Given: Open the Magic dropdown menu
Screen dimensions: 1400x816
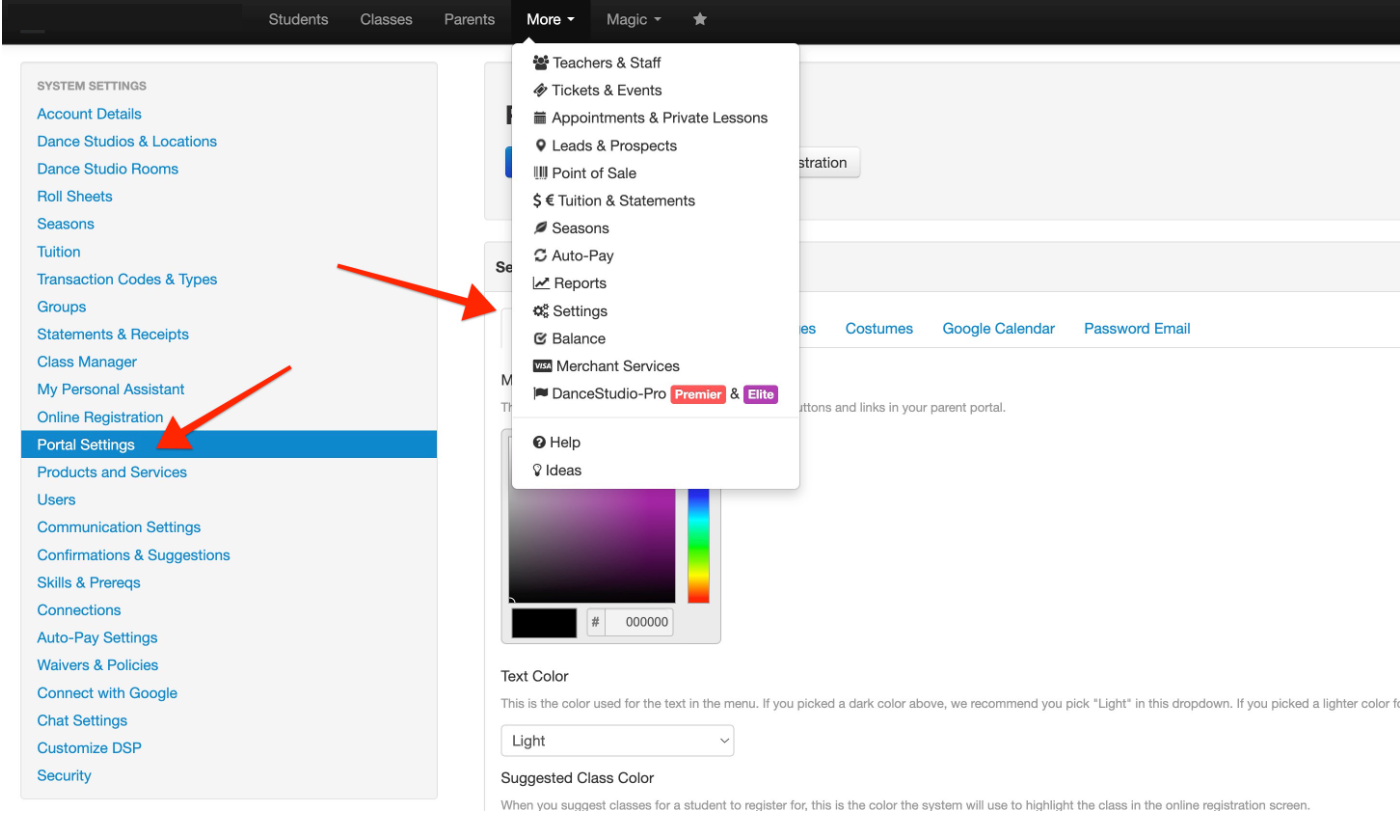Looking at the screenshot, I should (x=634, y=19).
